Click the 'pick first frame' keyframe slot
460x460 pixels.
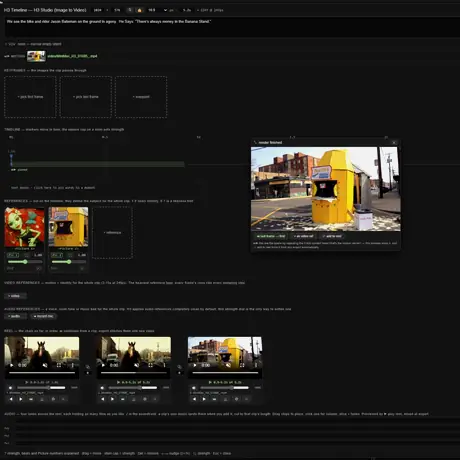point(30,97)
